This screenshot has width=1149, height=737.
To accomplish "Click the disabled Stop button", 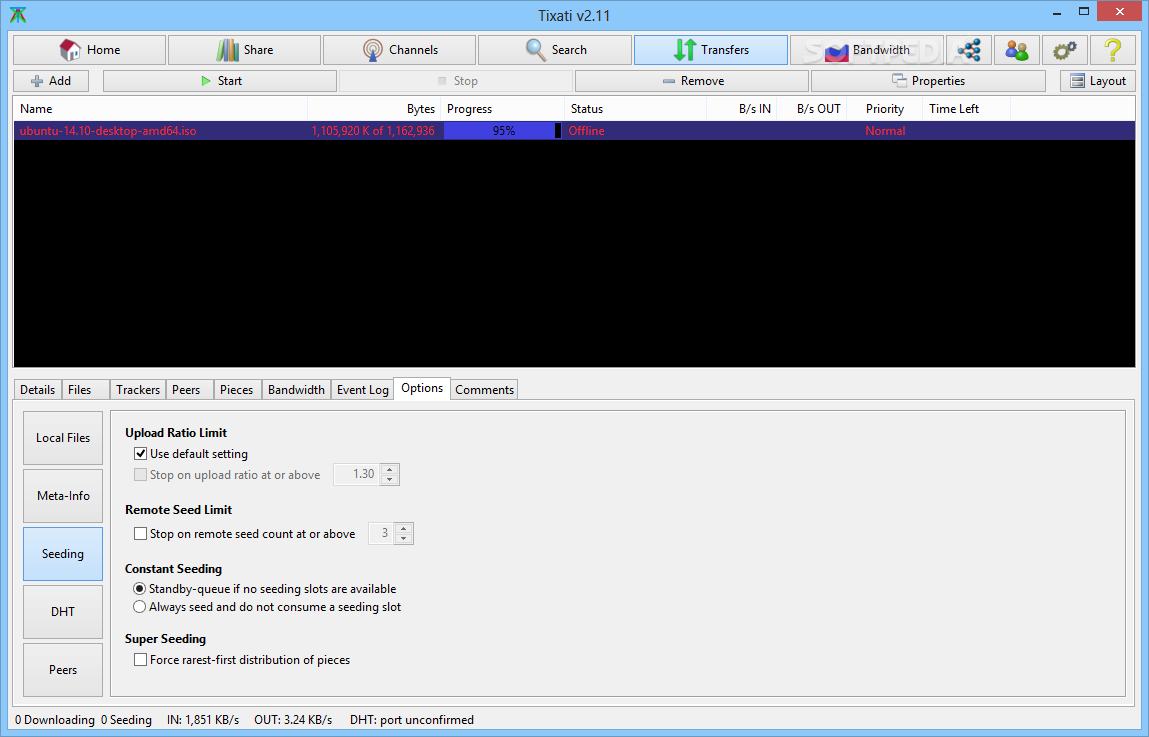I will pos(457,81).
